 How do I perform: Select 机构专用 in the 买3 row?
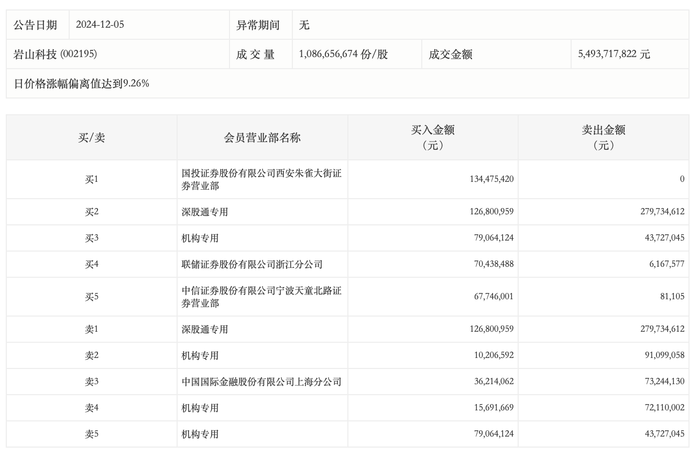[x=200, y=238]
